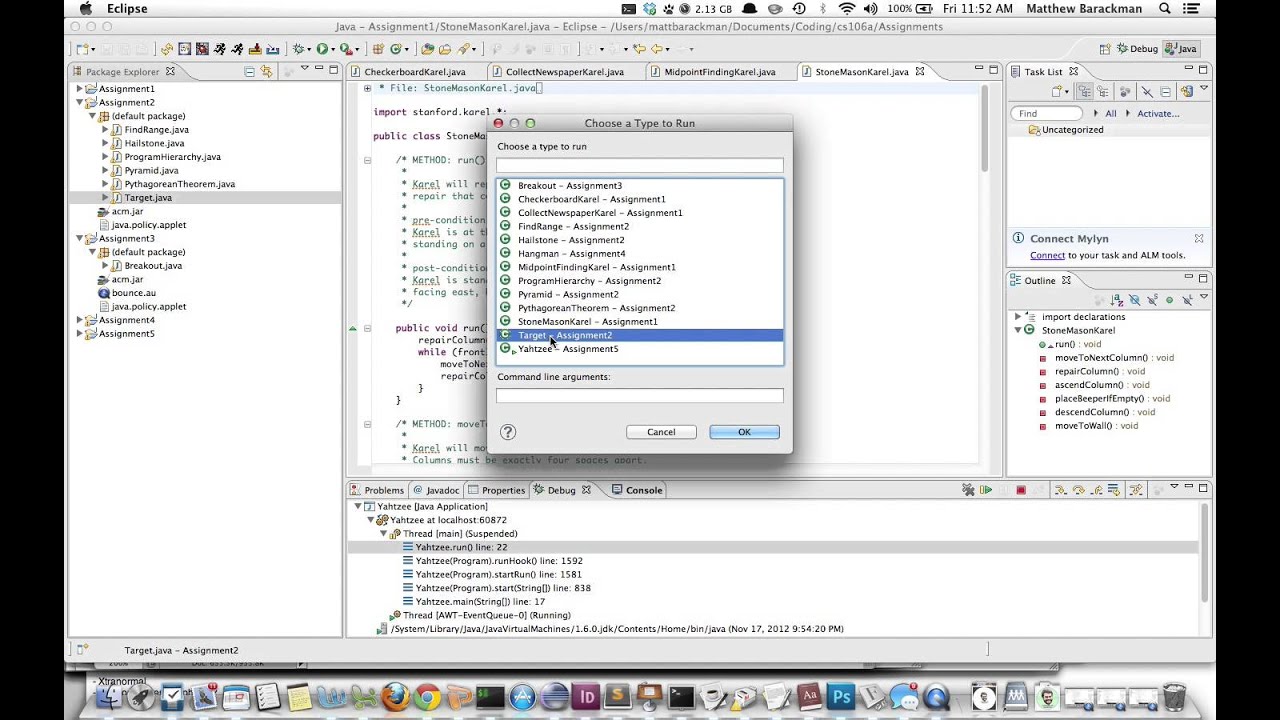Click the Command line arguments field

click(x=640, y=396)
